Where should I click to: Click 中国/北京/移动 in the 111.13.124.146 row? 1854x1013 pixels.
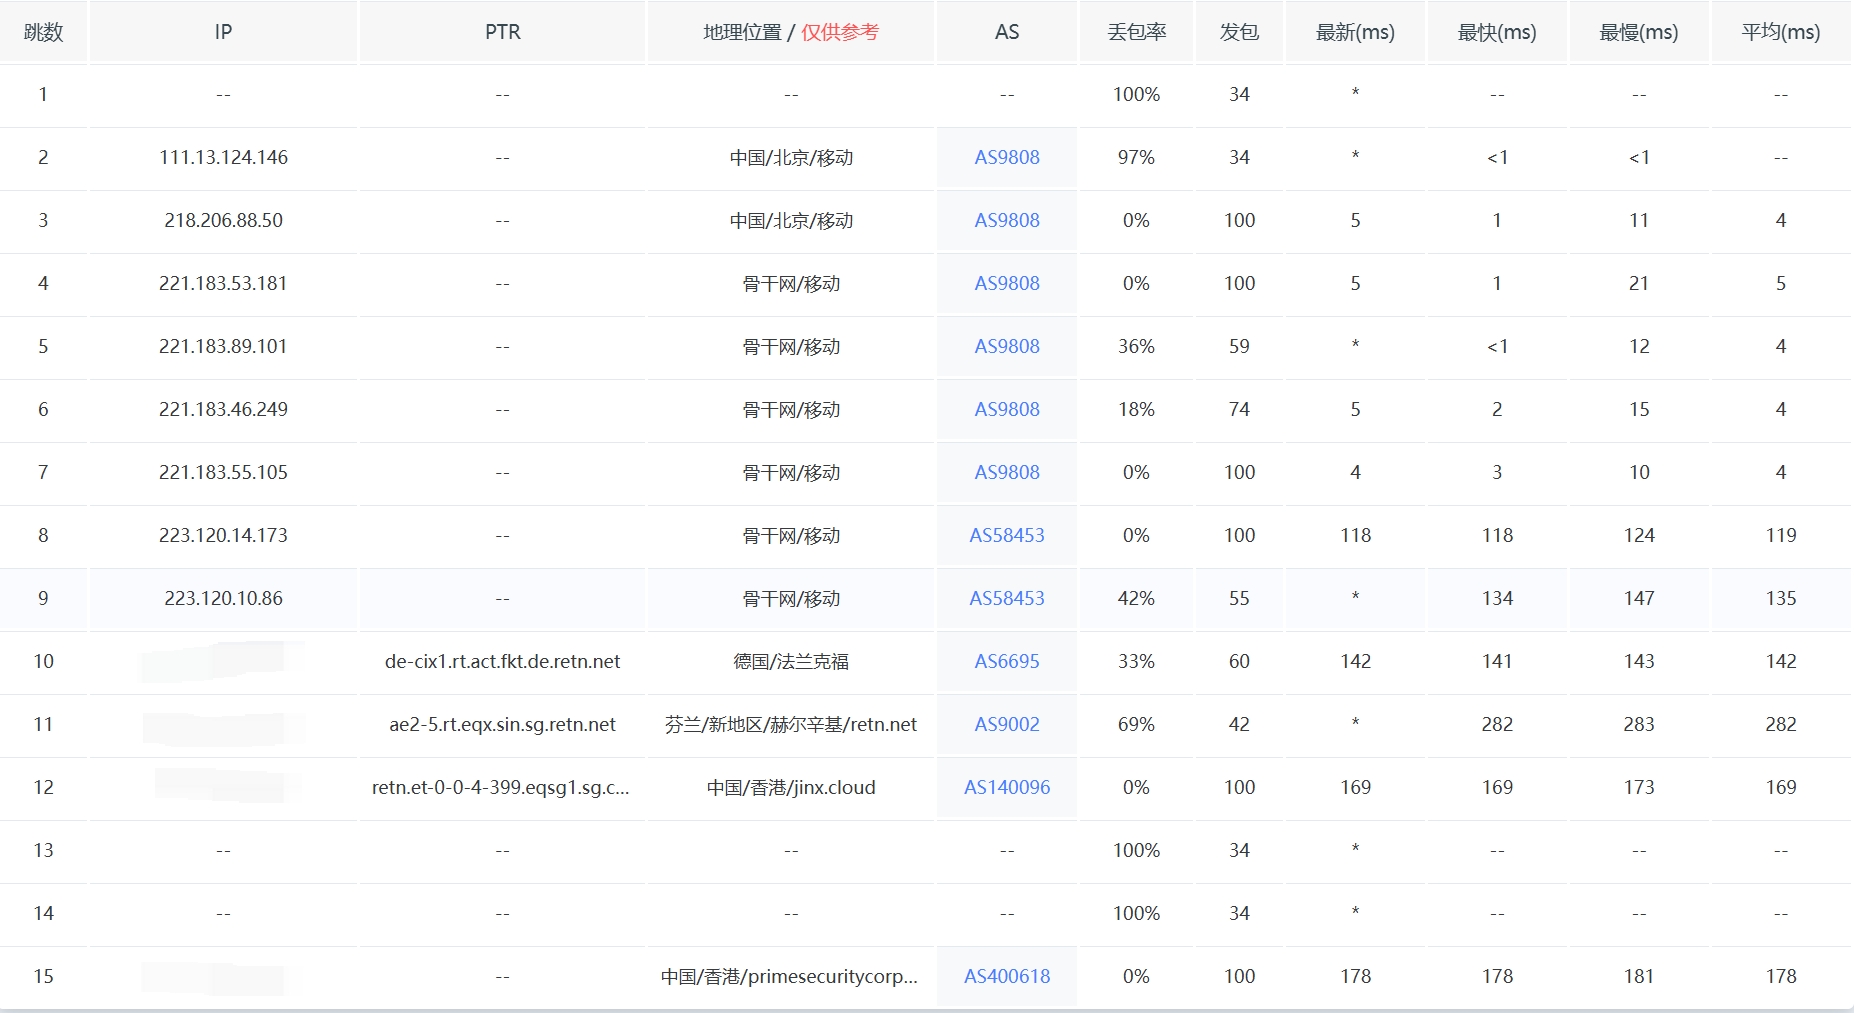pyautogui.click(x=791, y=157)
